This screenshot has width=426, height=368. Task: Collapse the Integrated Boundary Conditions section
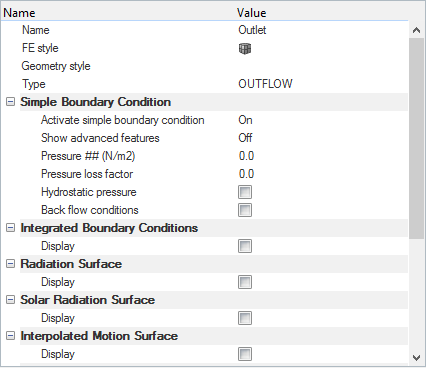(11, 228)
